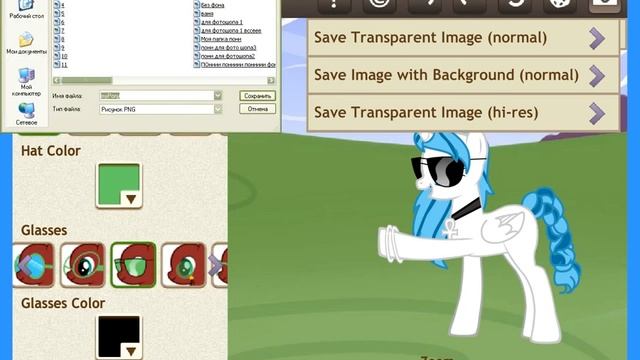The width and height of the screenshot is (640, 360).
Task: Select the monocle glasses thumbnail
Action: 83,265
